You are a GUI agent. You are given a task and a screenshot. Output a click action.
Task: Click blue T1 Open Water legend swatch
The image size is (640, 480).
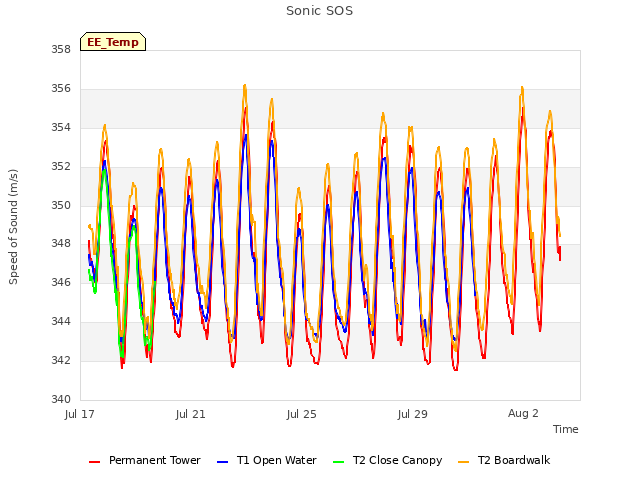coord(222,462)
